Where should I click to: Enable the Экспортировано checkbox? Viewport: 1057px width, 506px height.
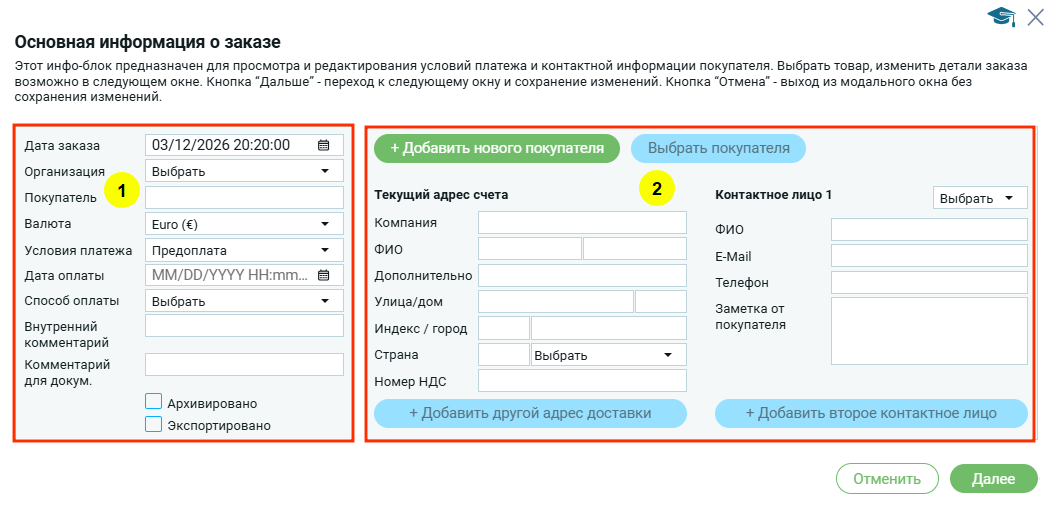pyautogui.click(x=154, y=424)
